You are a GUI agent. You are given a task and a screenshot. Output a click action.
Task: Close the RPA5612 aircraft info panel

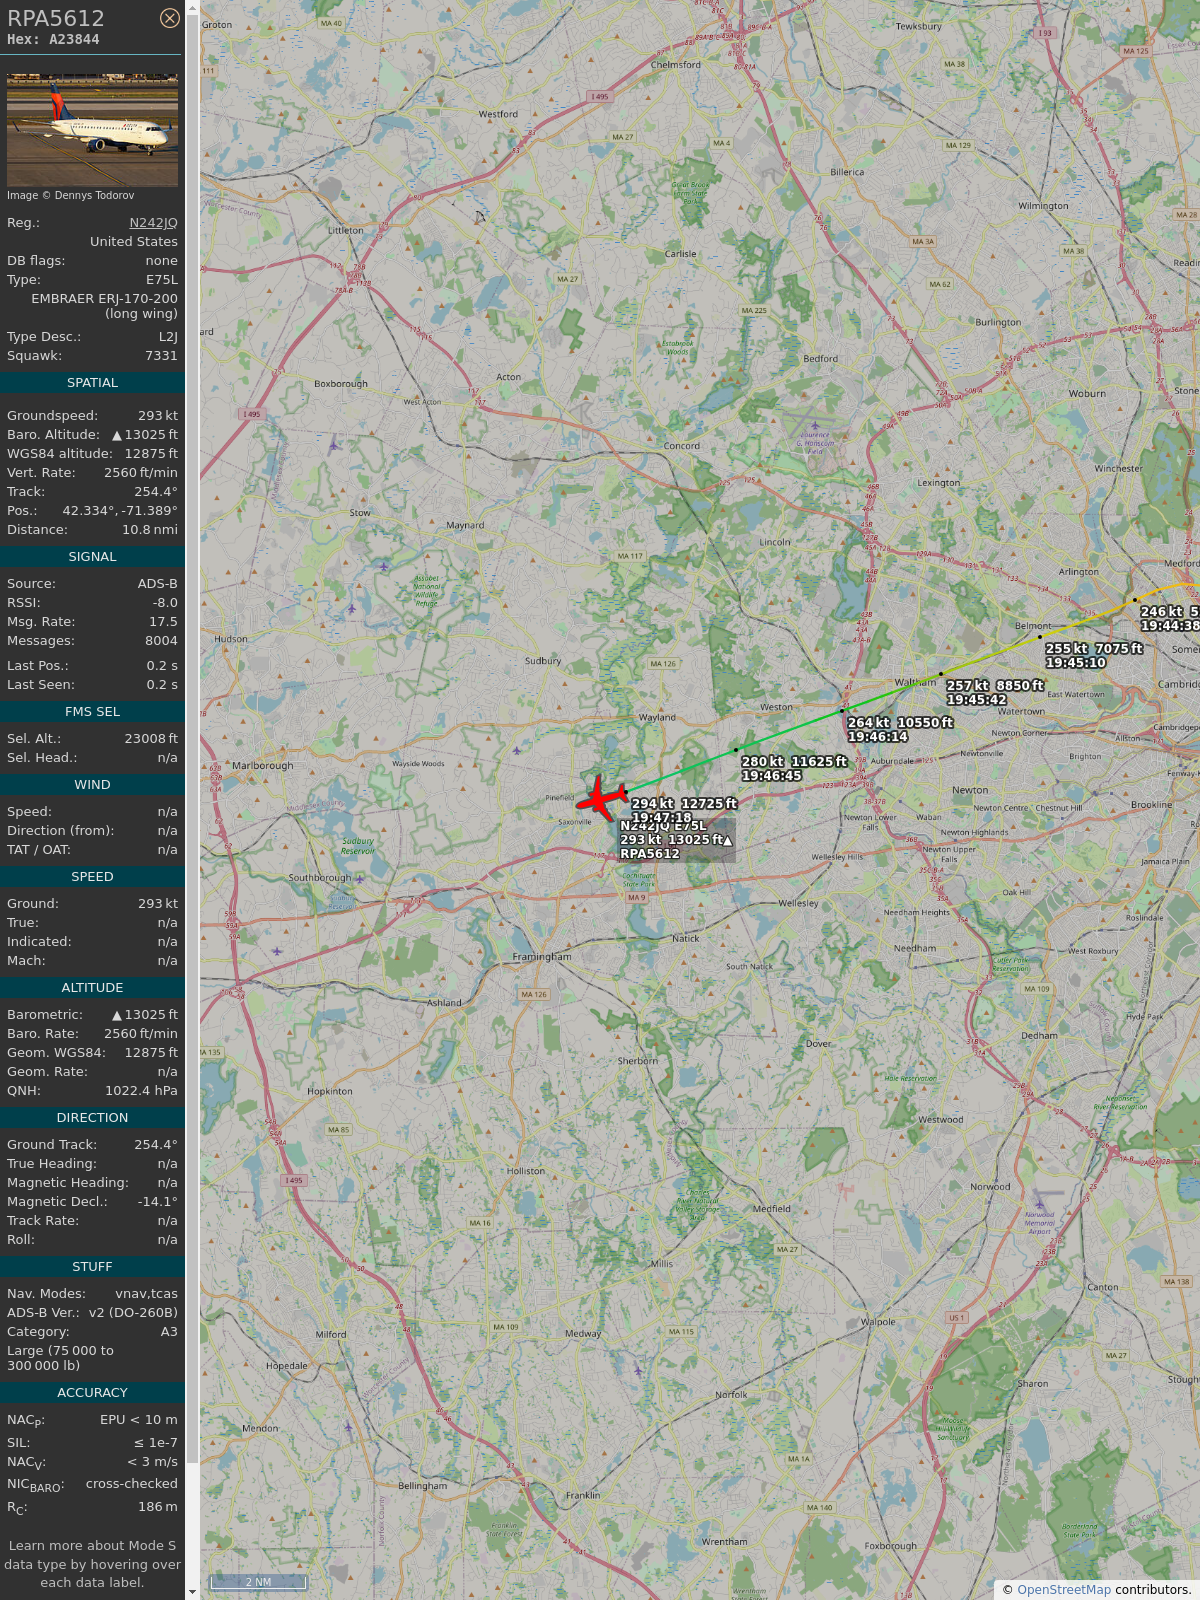pyautogui.click(x=170, y=18)
